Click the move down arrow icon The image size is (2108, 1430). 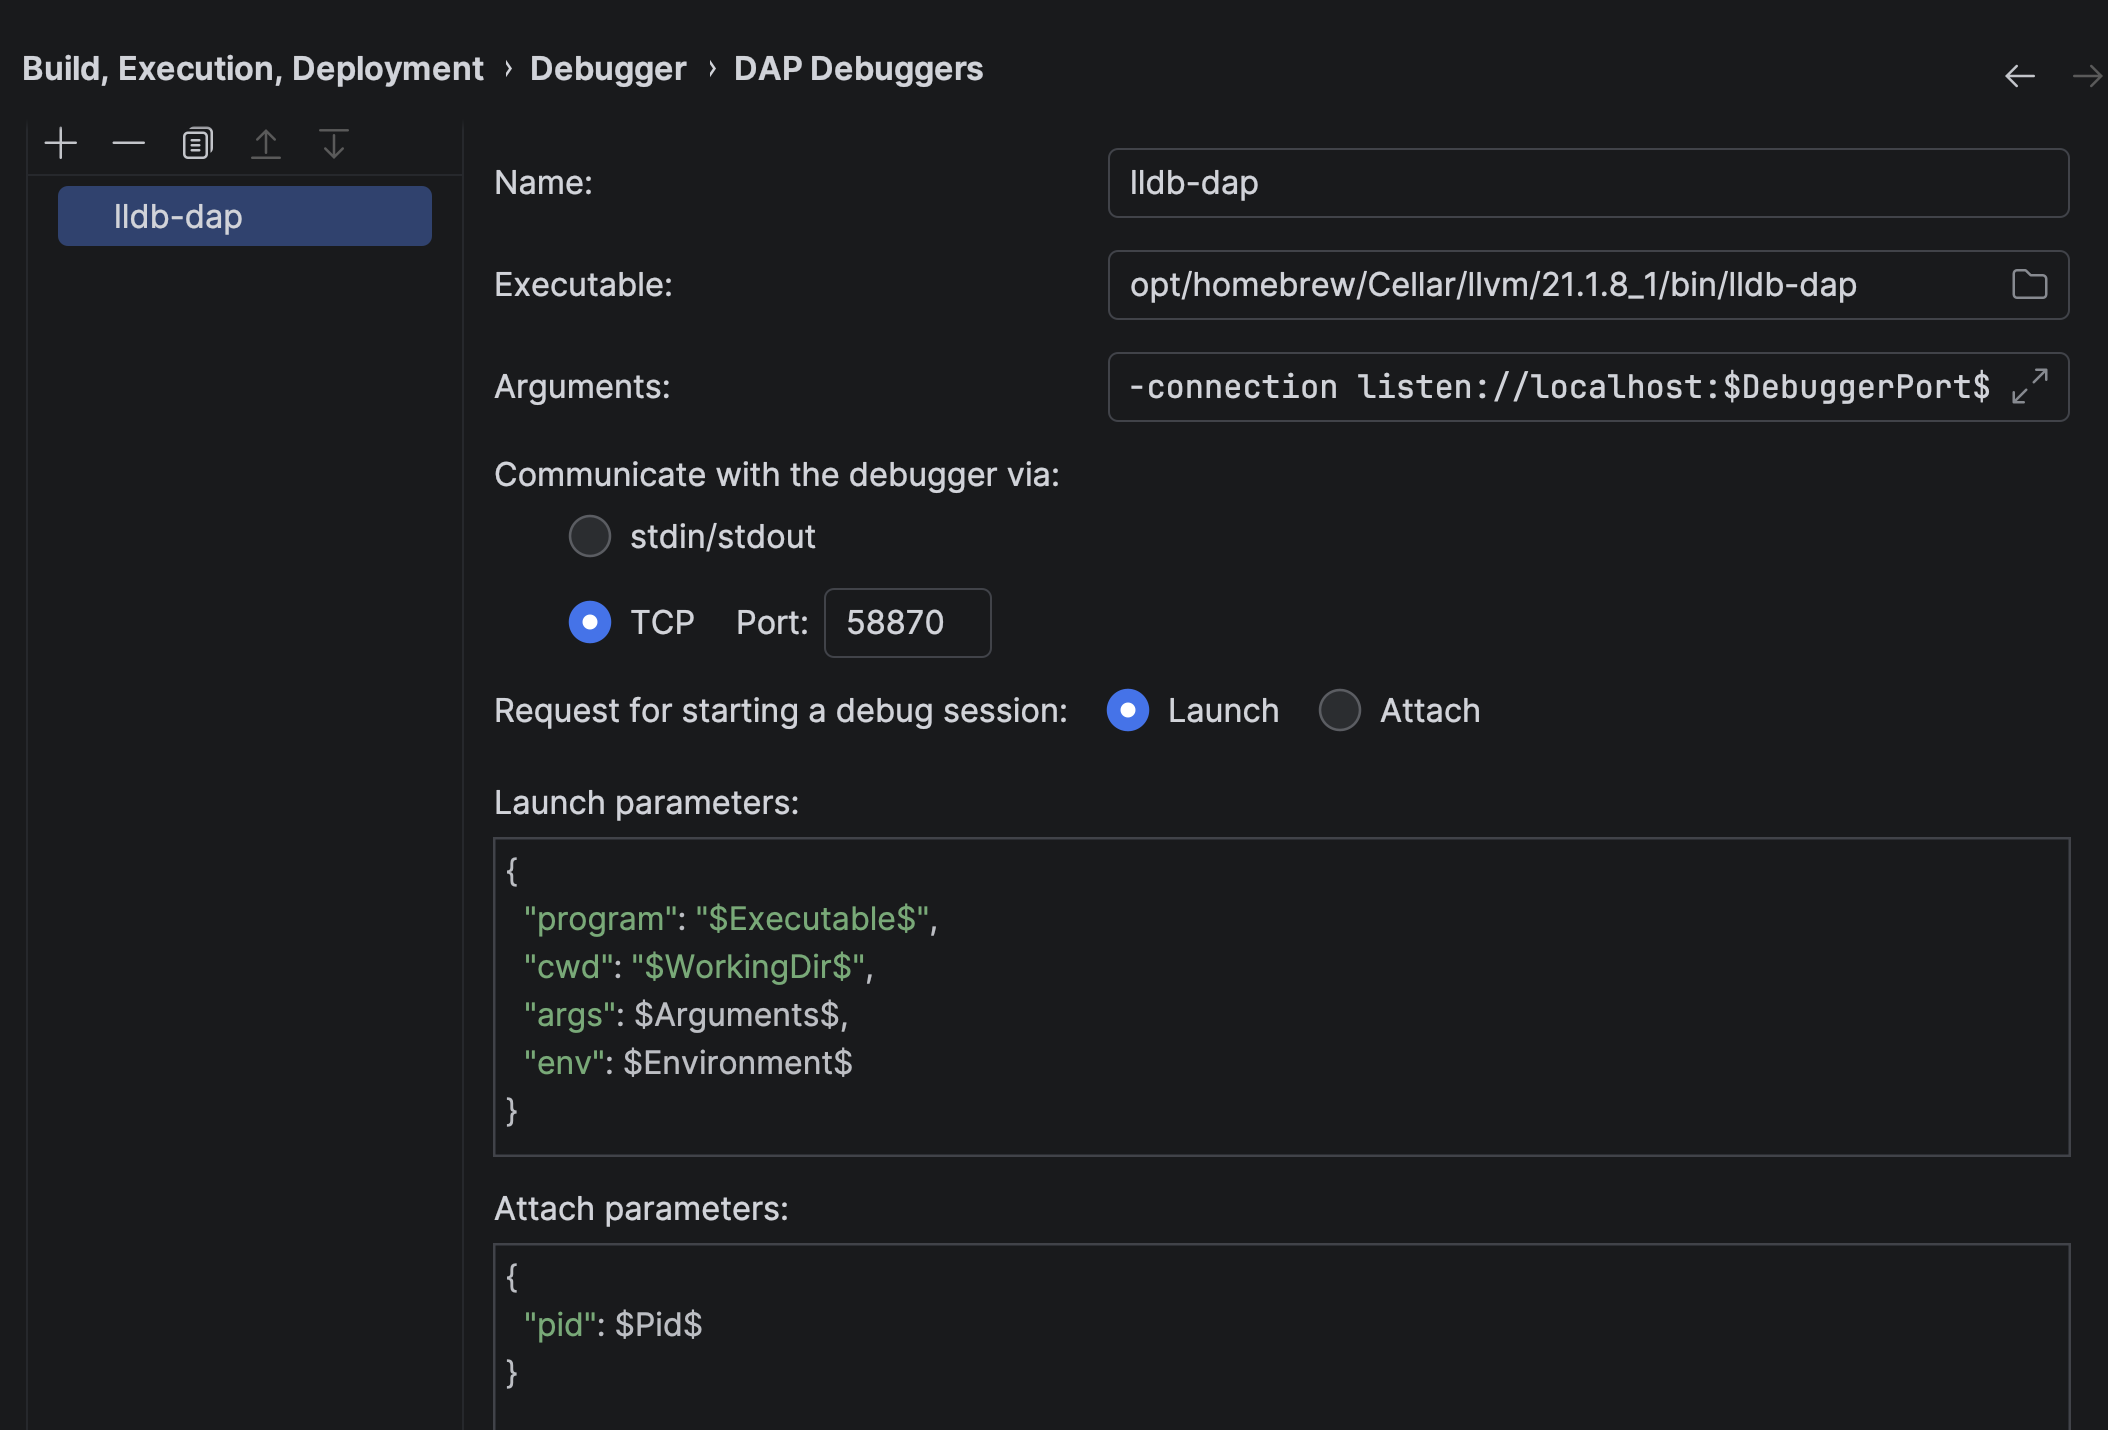[333, 144]
